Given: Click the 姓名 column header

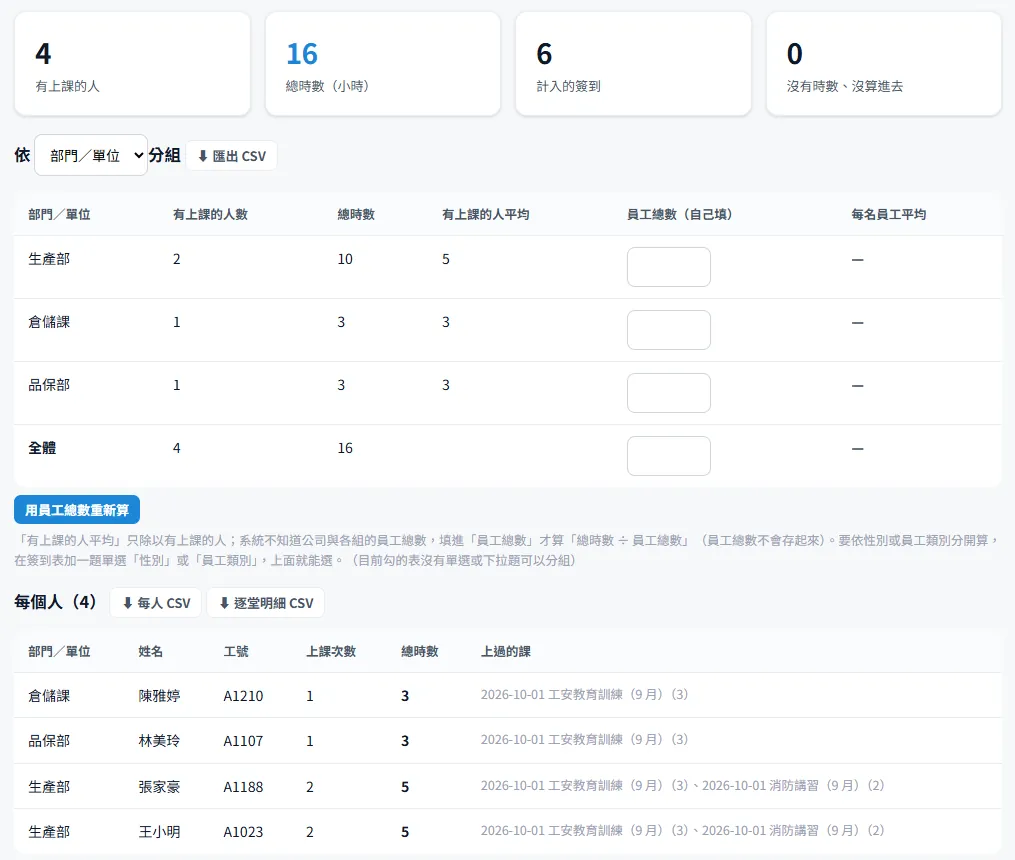Looking at the screenshot, I should [151, 651].
